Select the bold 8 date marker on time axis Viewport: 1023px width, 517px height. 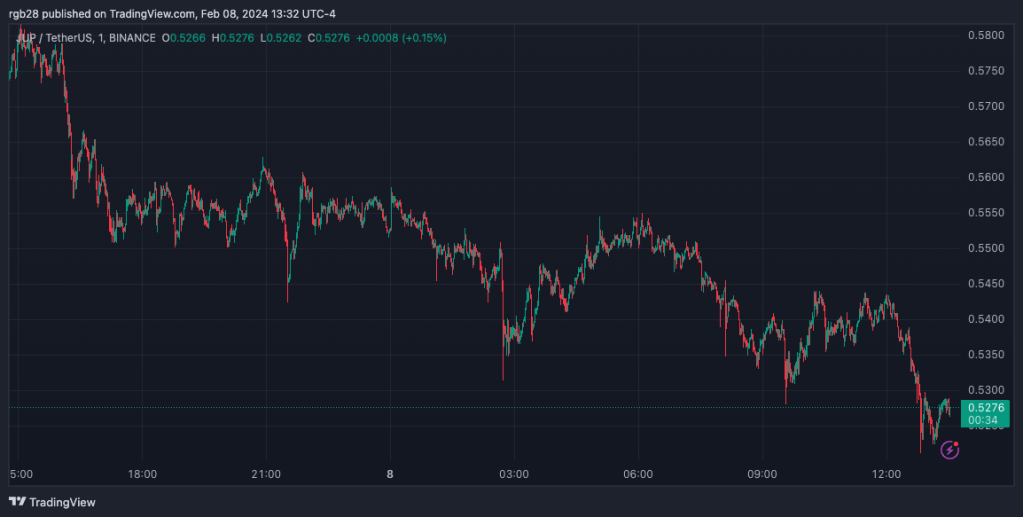point(390,474)
